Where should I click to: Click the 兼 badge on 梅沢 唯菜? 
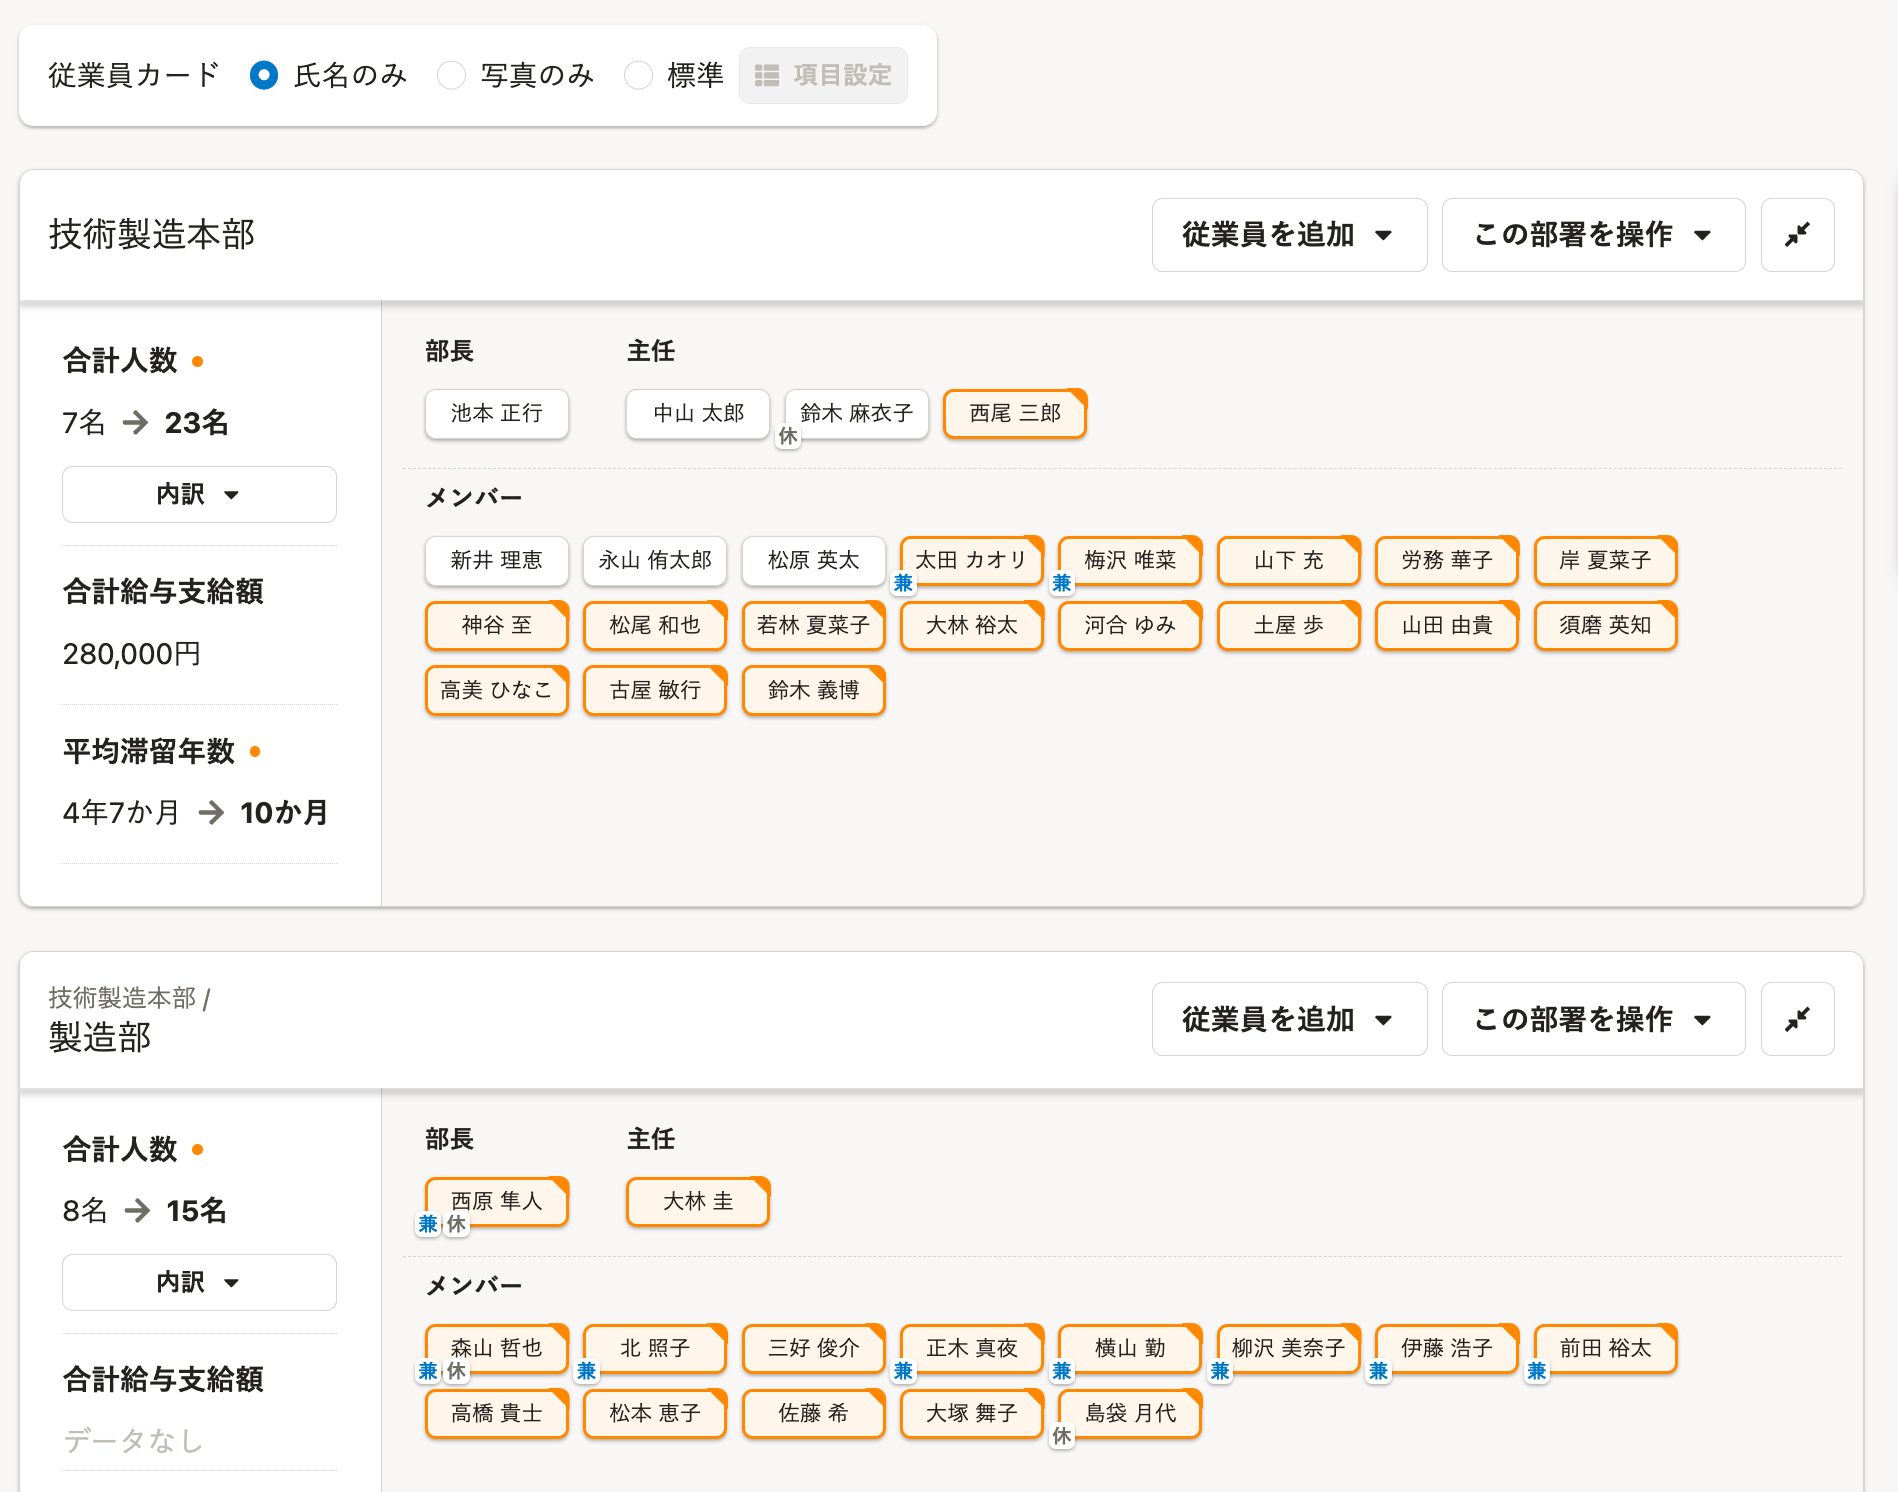pyautogui.click(x=1062, y=583)
